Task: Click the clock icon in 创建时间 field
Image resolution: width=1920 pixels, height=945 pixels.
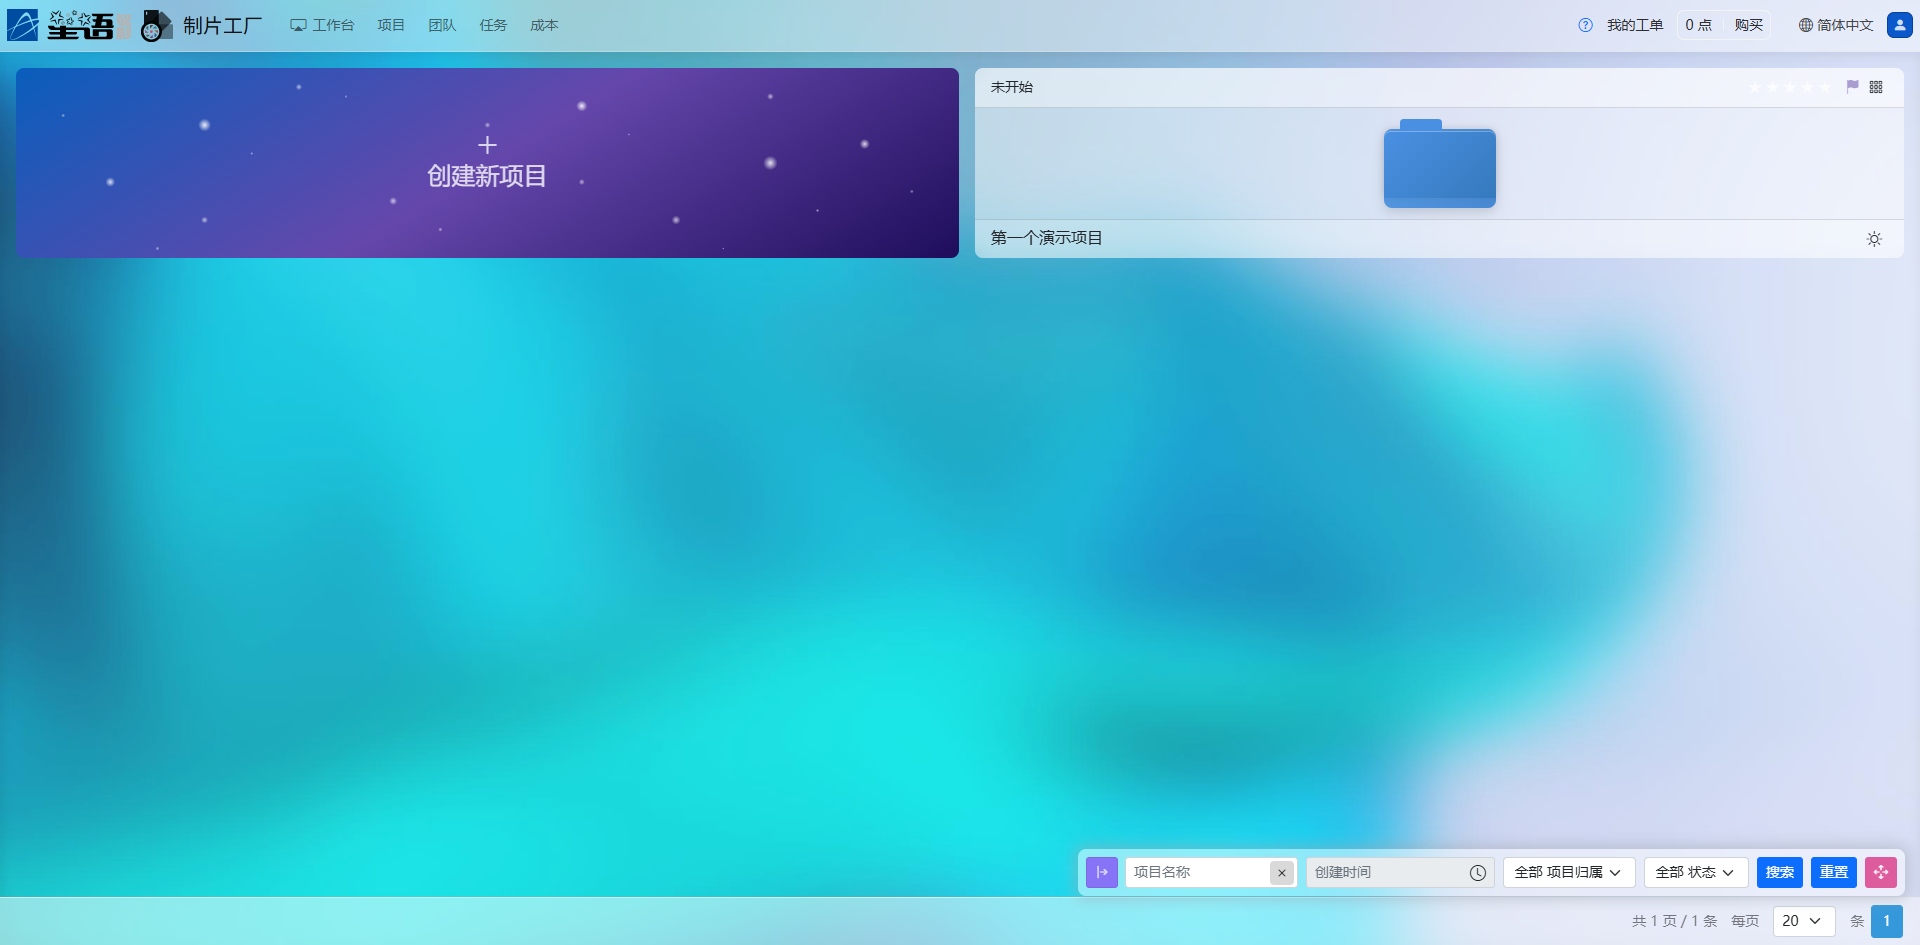Action: click(1477, 873)
